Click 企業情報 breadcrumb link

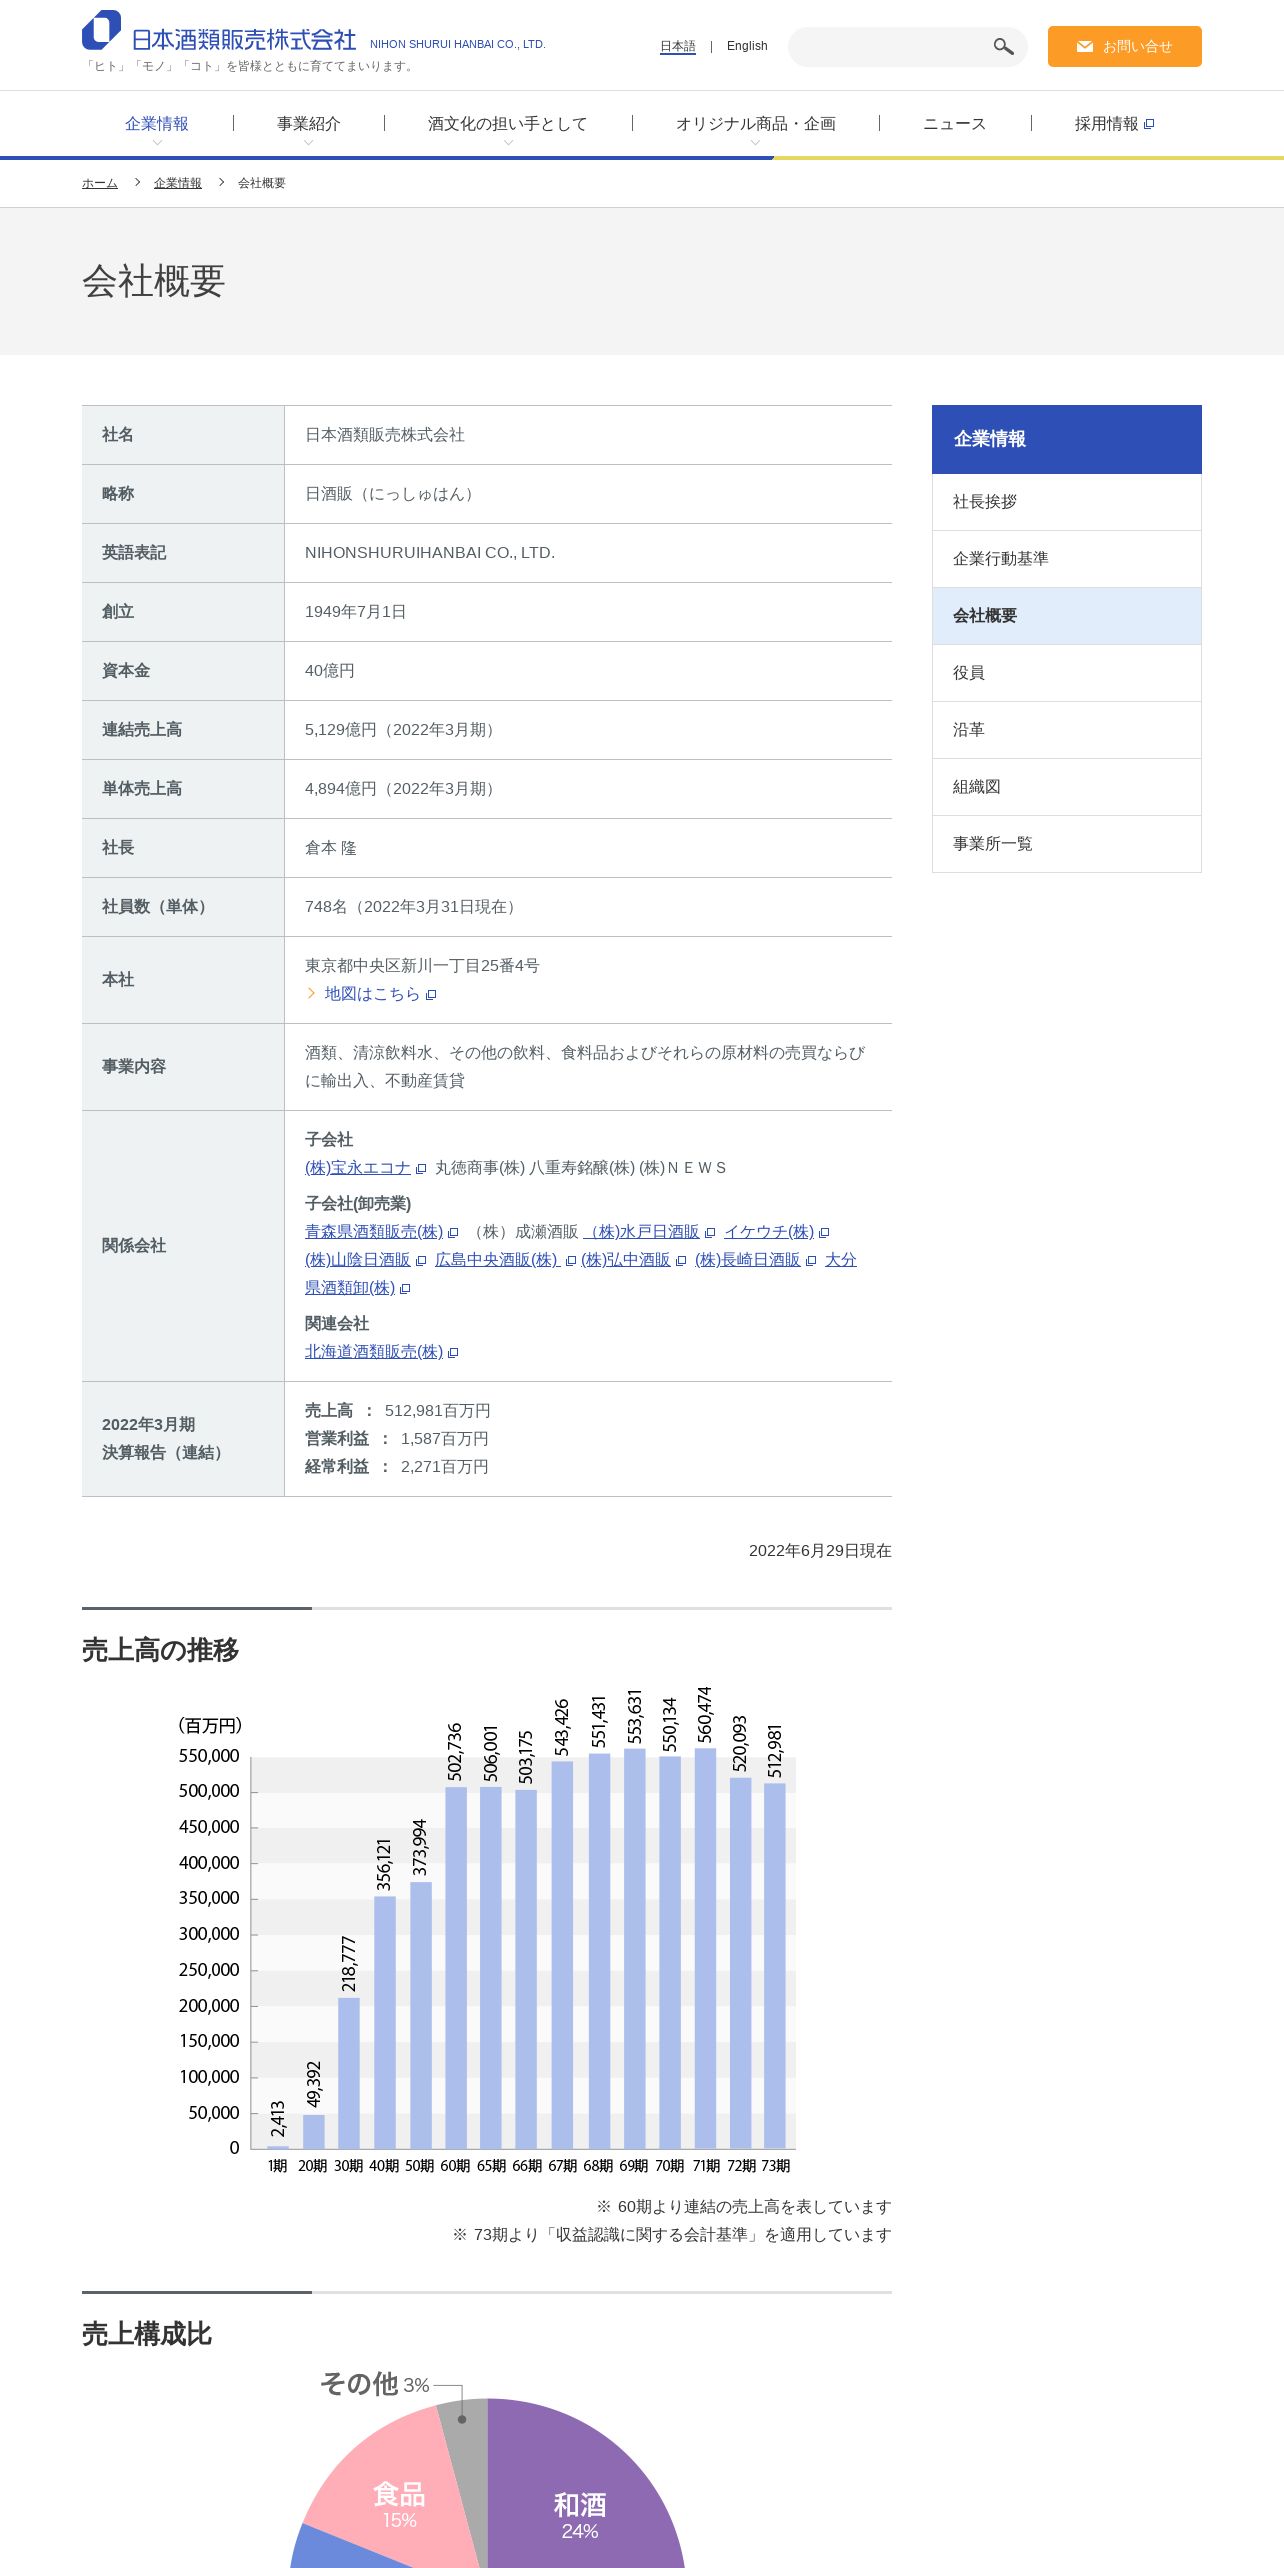coord(178,183)
